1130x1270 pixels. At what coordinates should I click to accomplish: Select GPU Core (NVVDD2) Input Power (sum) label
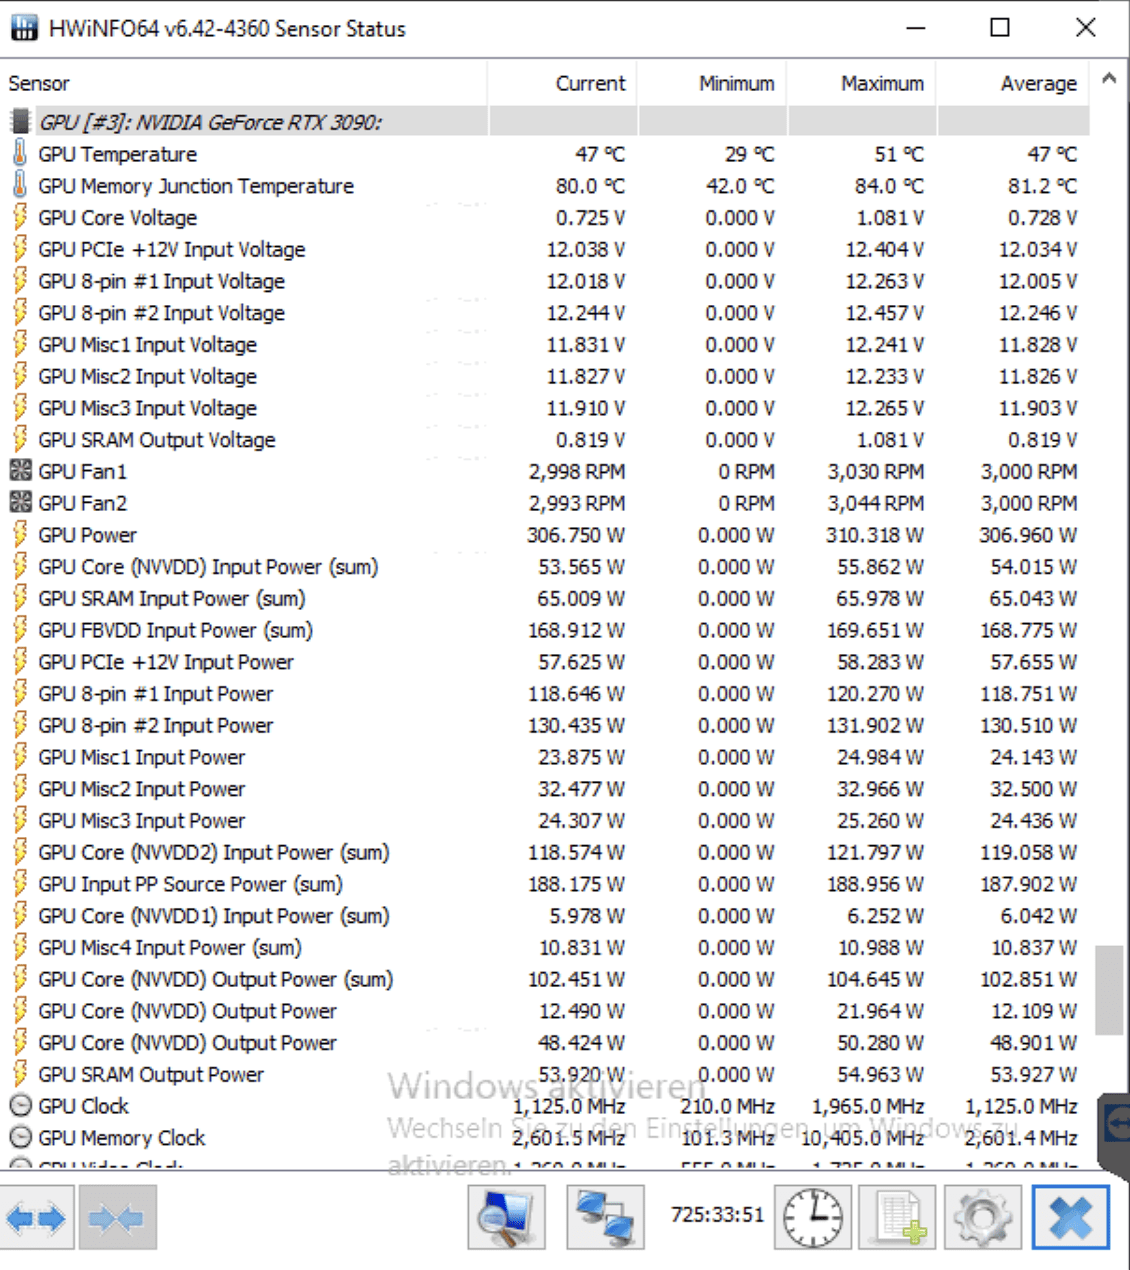pyautogui.click(x=214, y=853)
